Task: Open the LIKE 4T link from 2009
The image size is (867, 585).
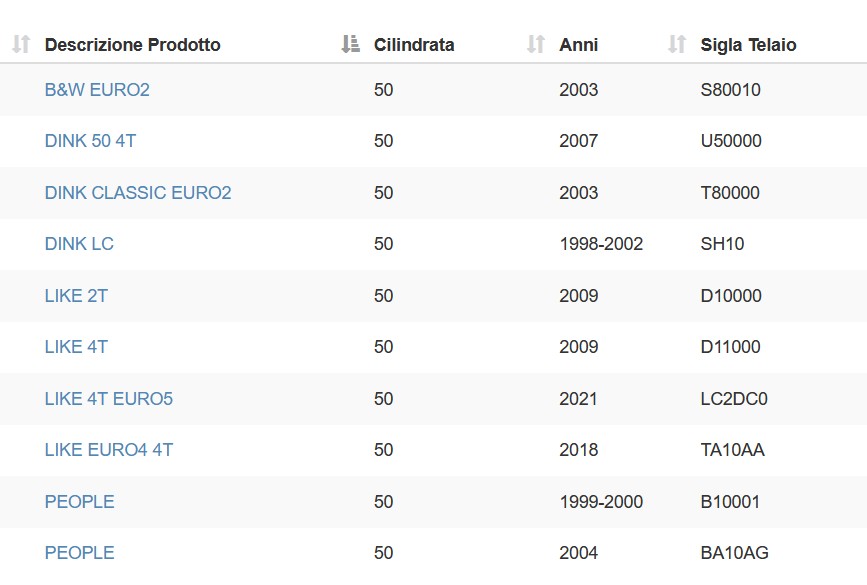Action: pos(76,347)
